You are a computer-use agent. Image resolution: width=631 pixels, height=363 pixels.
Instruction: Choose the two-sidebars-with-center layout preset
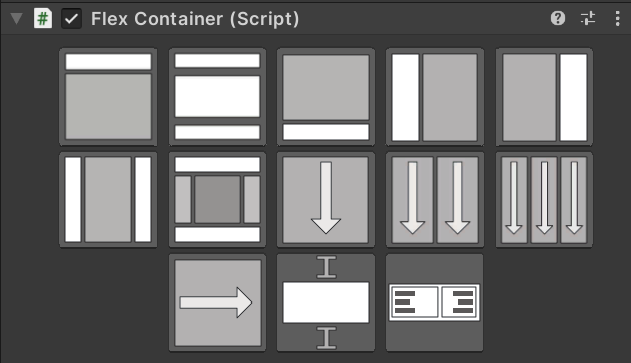point(108,200)
